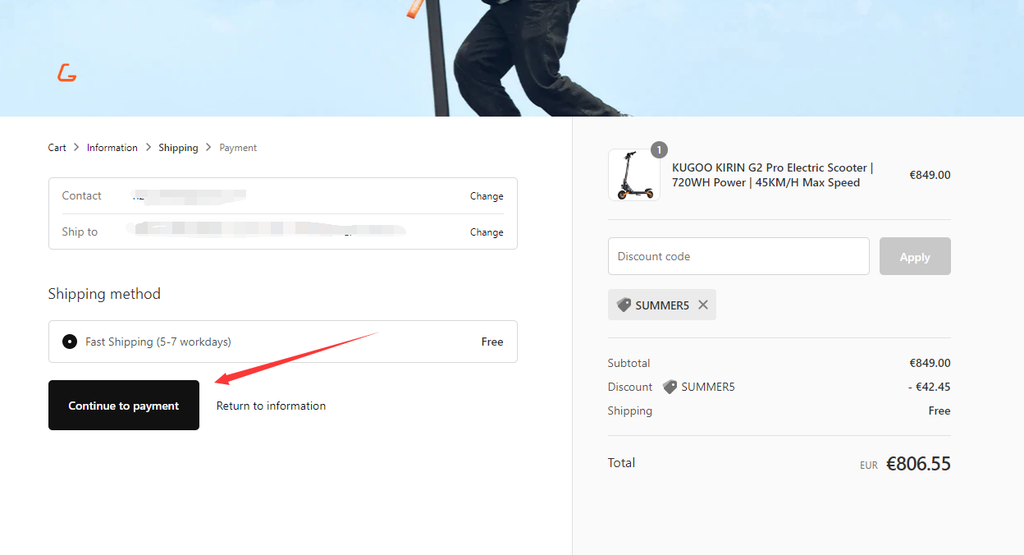Click the quantity badge on the scooter thumbnail

click(x=659, y=150)
